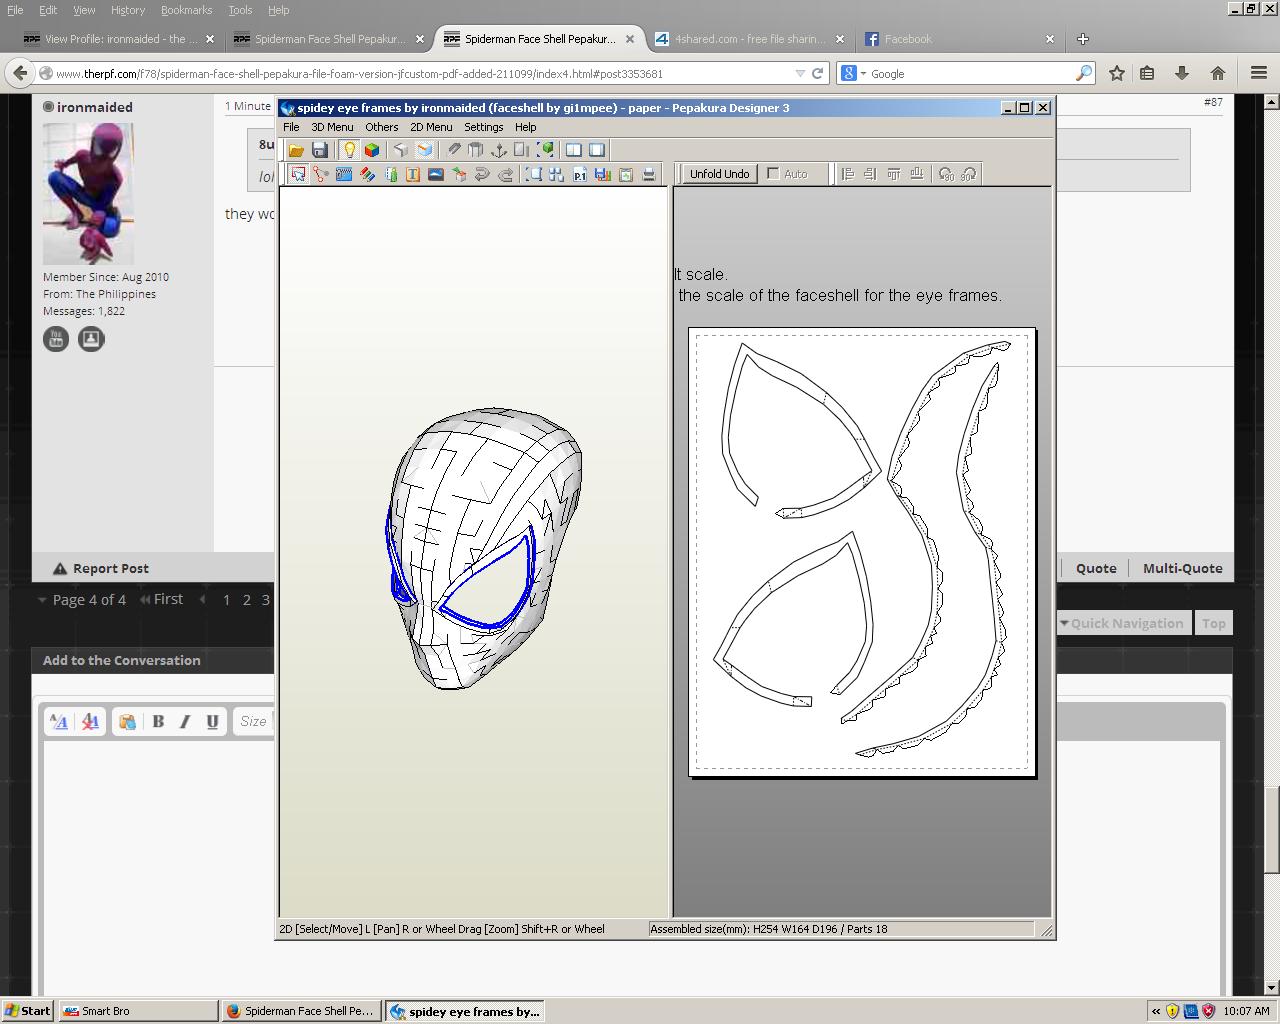1280x1024 pixels.
Task: Open the 2D Menu
Action: (431, 127)
